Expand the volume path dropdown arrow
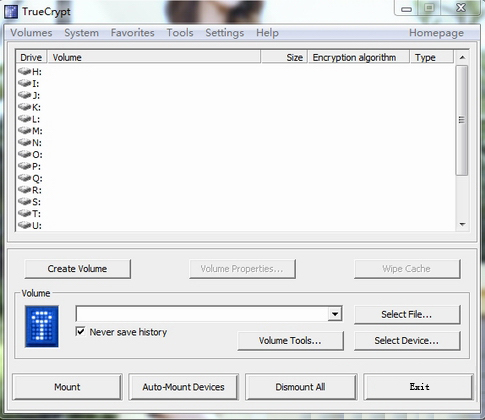Image resolution: width=485 pixels, height=420 pixels. pyautogui.click(x=335, y=314)
